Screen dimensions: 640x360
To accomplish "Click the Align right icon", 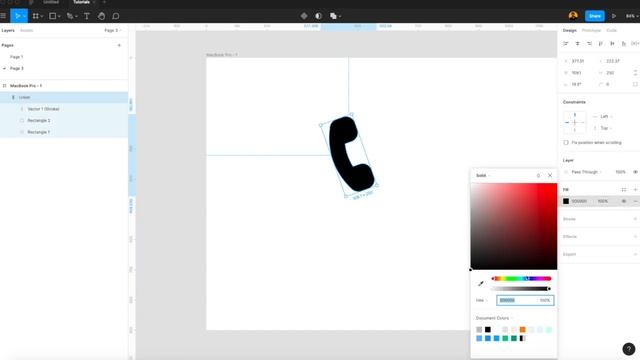I will coord(589,43).
